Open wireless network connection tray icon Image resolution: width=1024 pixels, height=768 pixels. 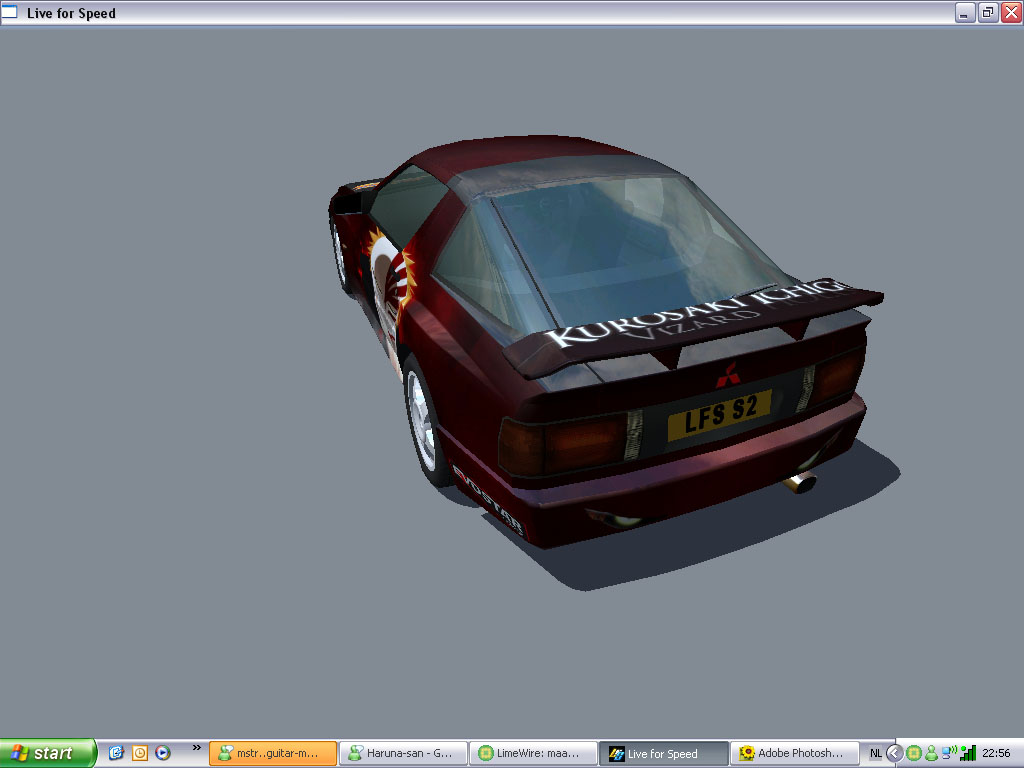pyautogui.click(x=949, y=753)
